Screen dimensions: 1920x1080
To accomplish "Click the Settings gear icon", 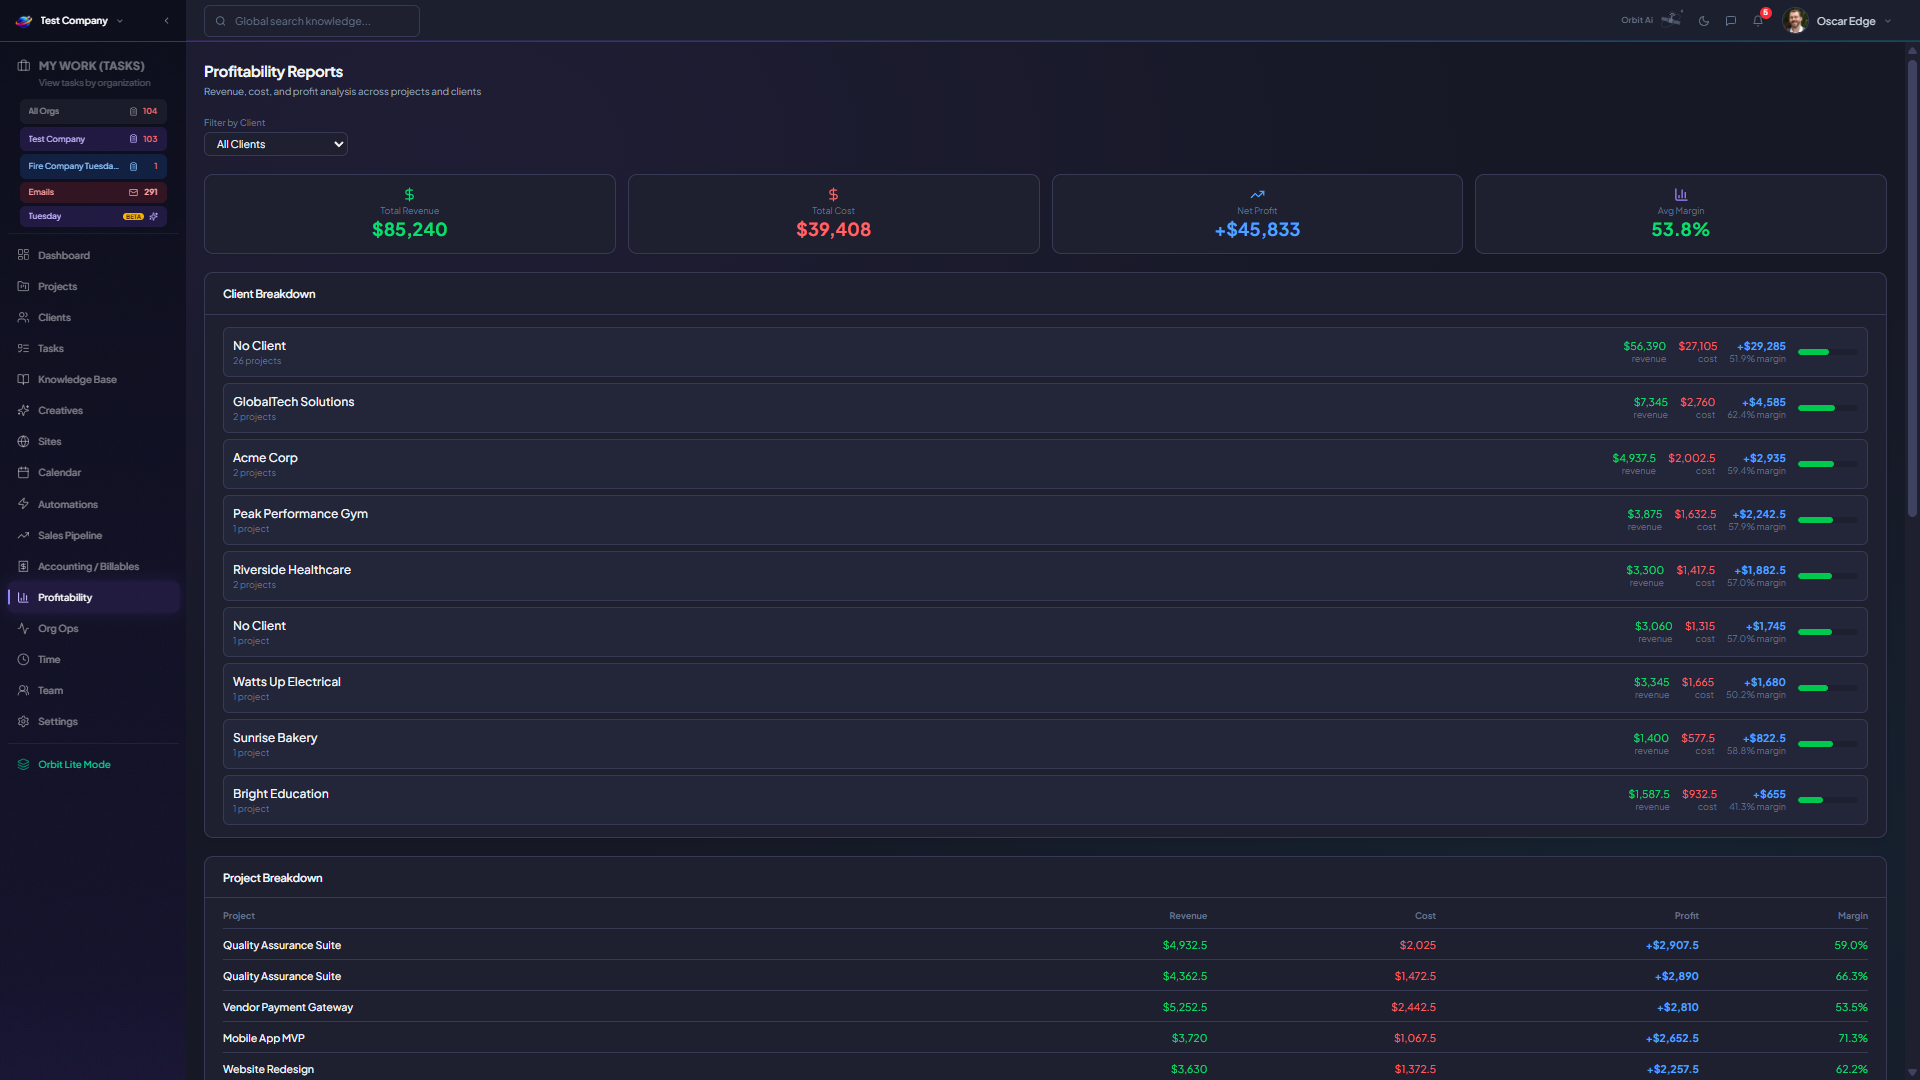I will [23, 721].
